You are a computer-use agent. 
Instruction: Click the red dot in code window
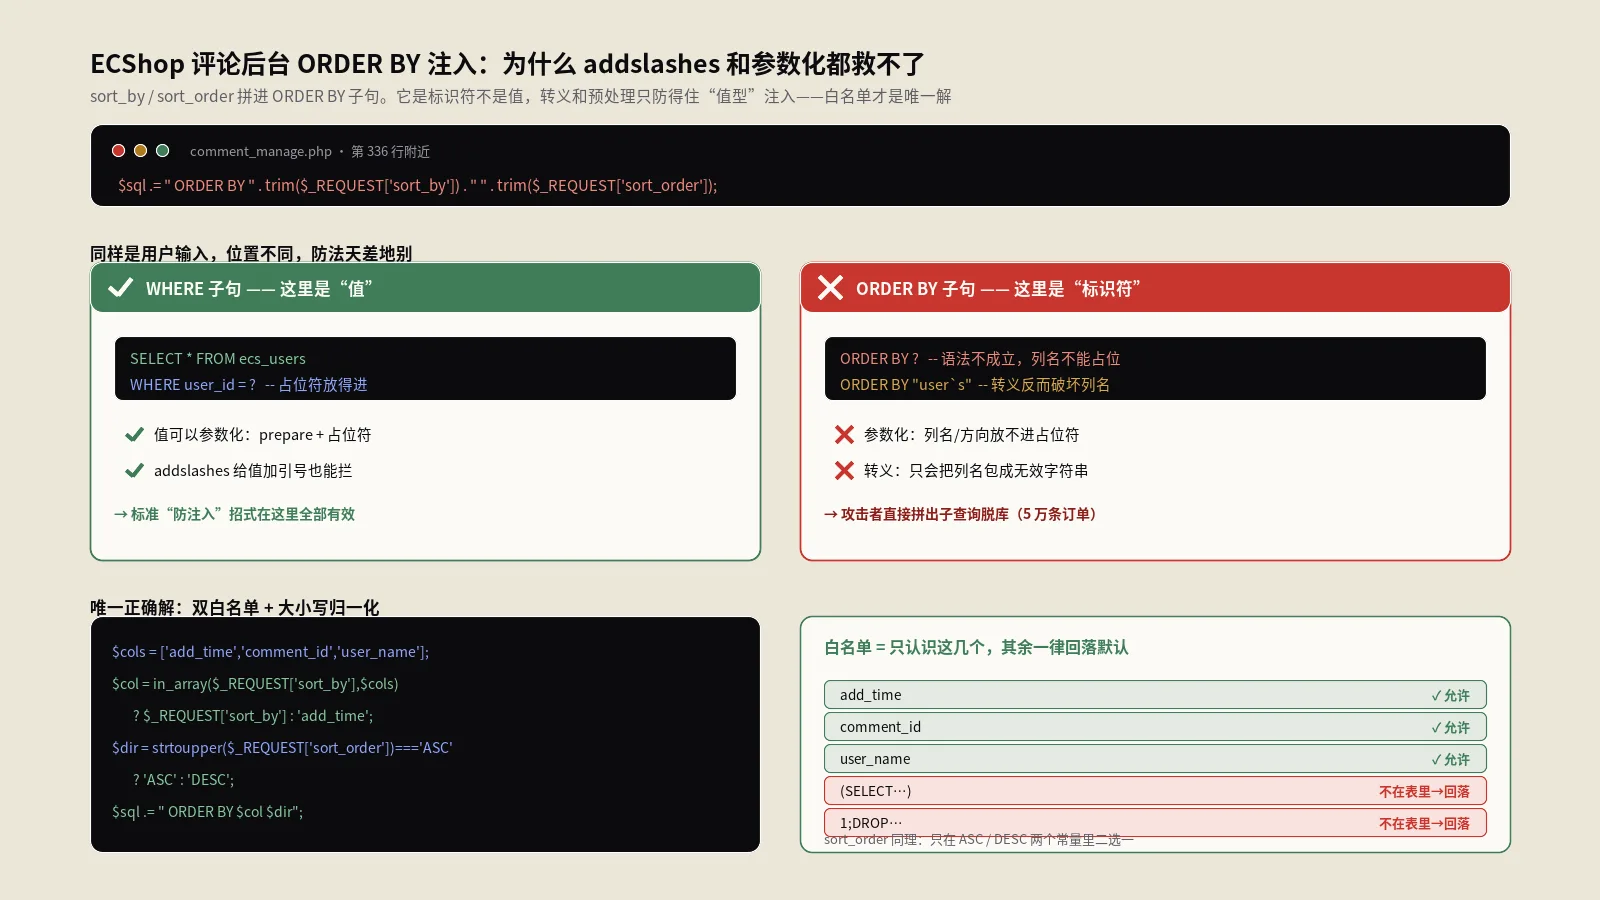click(x=118, y=151)
